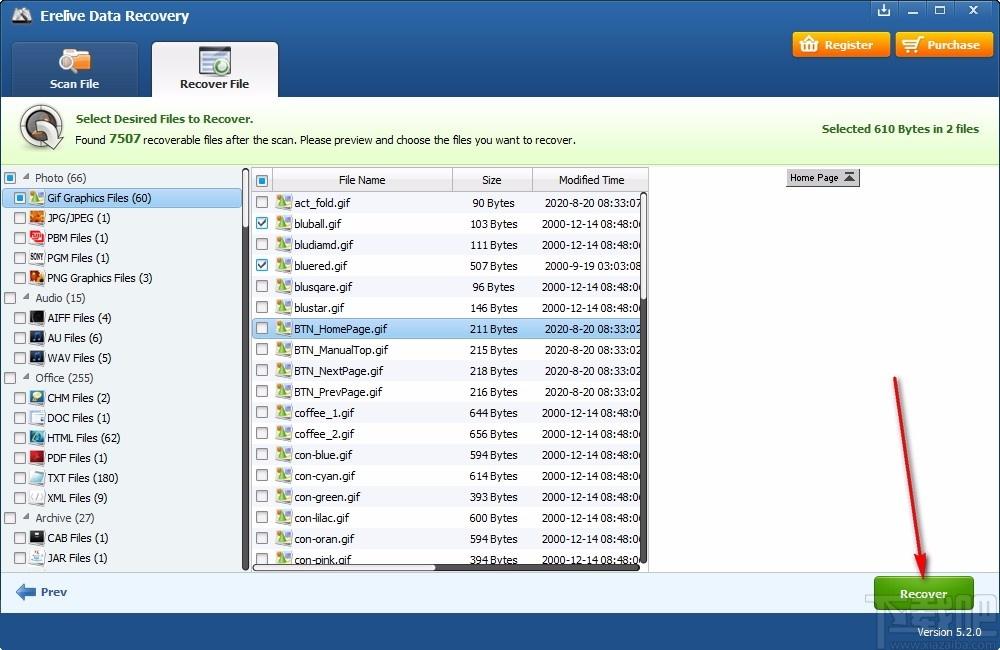1000x650 pixels.
Task: Check the AU Files category checkbox
Action: coord(20,338)
